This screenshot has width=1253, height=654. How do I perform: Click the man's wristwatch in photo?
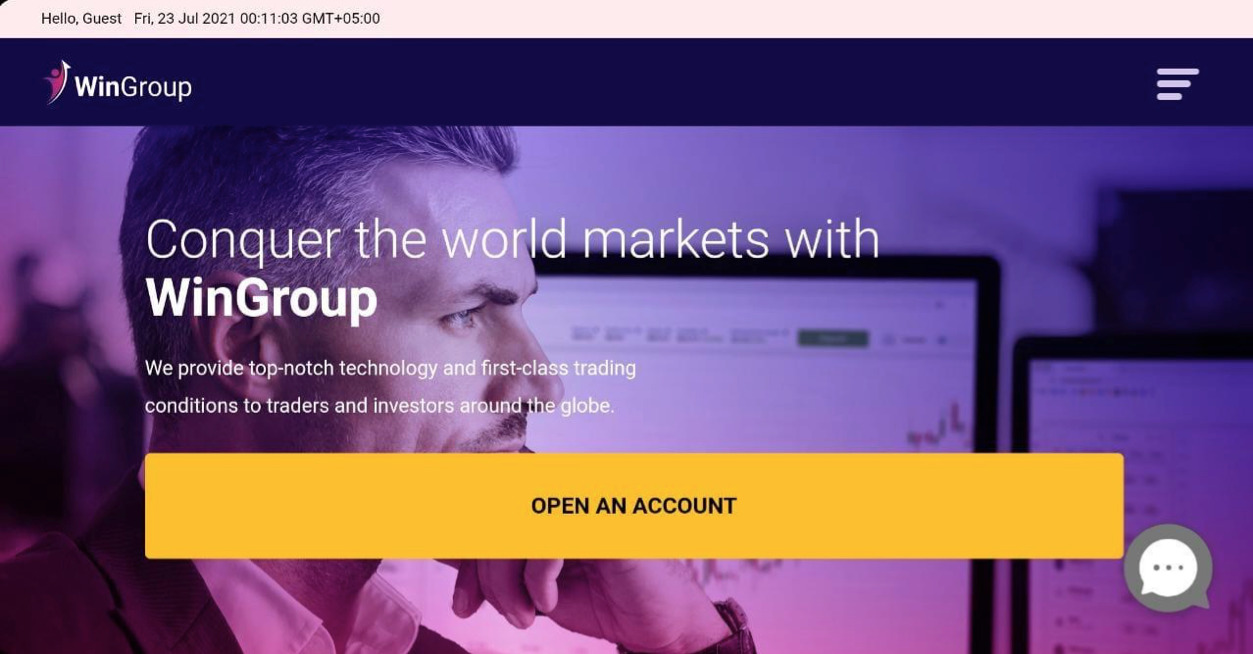point(735,627)
